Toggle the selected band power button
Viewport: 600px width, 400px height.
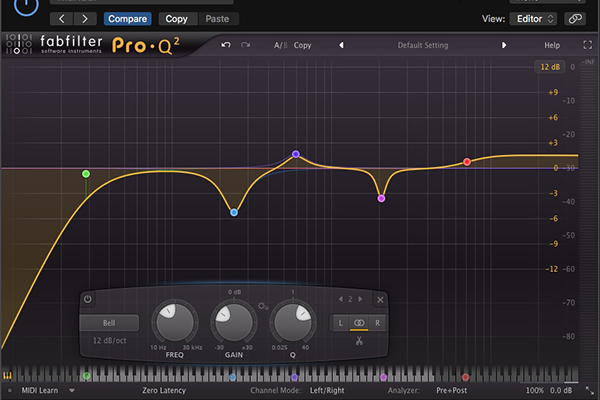[88, 299]
